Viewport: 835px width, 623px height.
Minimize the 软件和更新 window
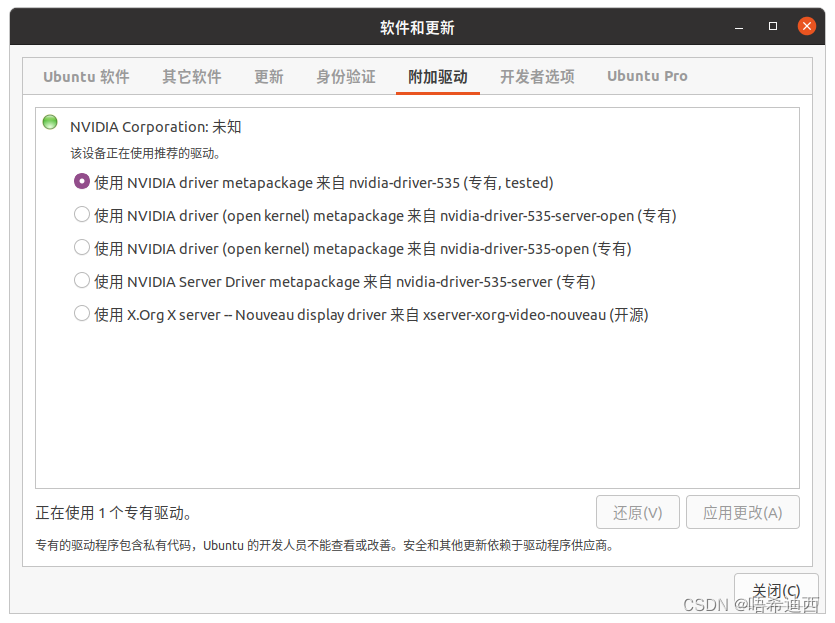pos(739,27)
